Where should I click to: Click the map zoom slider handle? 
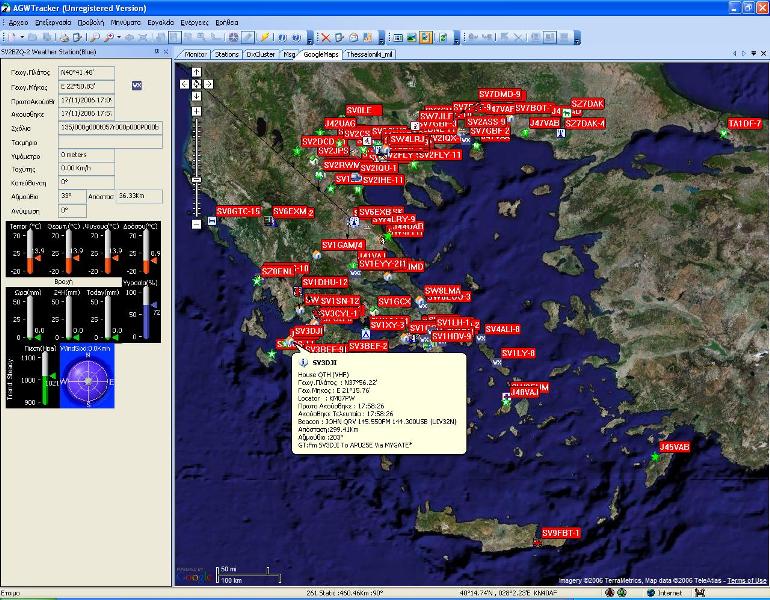tap(196, 180)
